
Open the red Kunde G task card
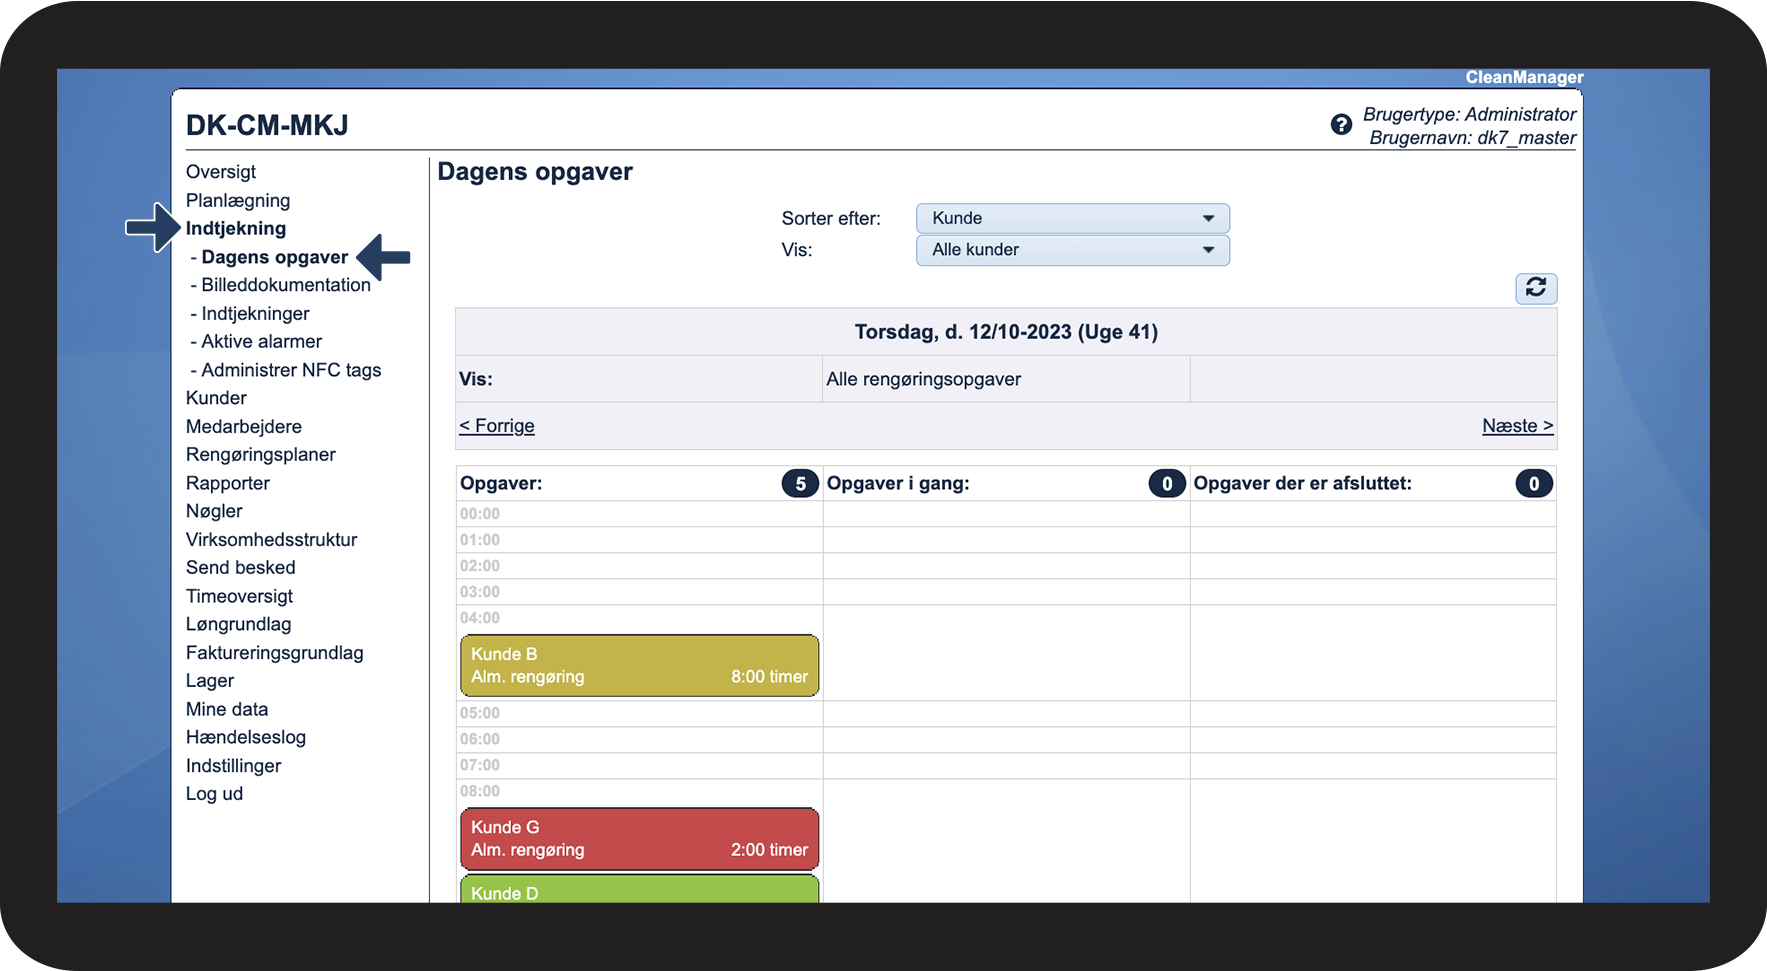tap(639, 838)
